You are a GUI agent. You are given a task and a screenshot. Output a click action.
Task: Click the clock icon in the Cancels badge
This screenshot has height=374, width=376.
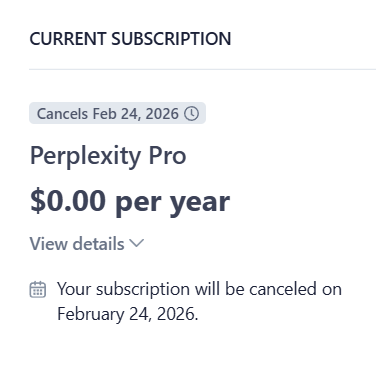(x=192, y=113)
